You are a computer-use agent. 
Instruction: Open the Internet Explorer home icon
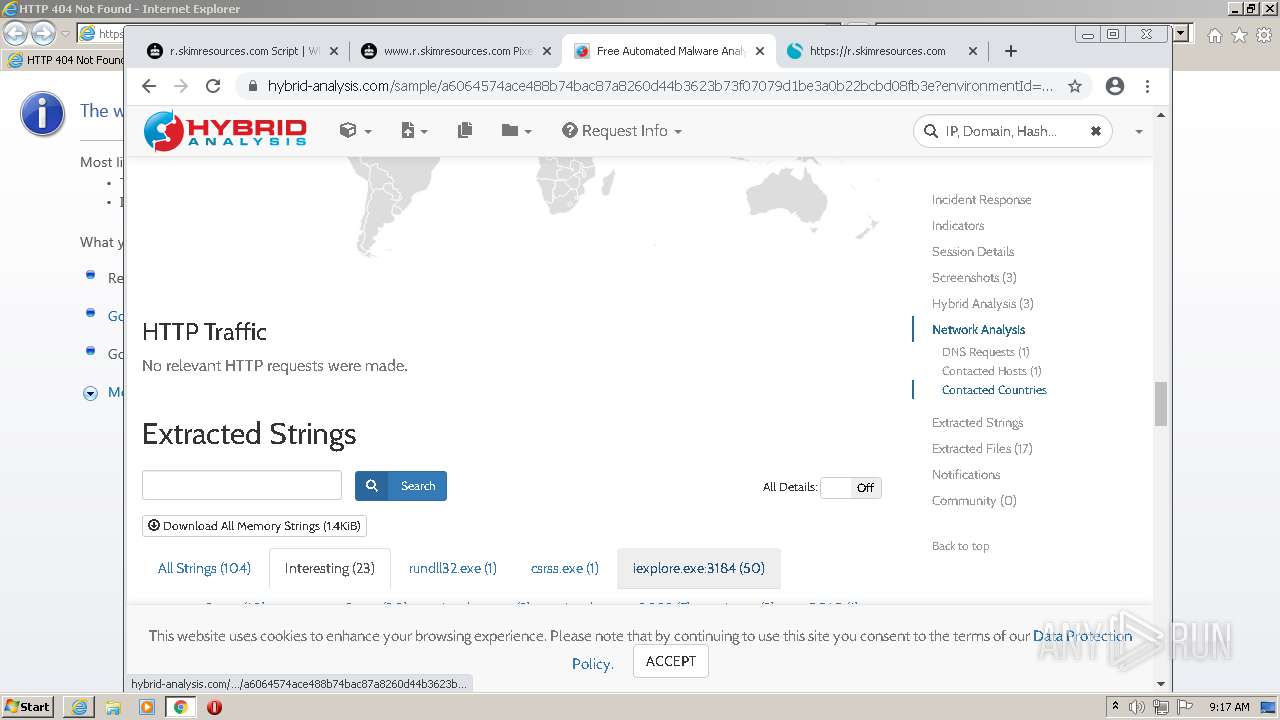click(x=1214, y=35)
